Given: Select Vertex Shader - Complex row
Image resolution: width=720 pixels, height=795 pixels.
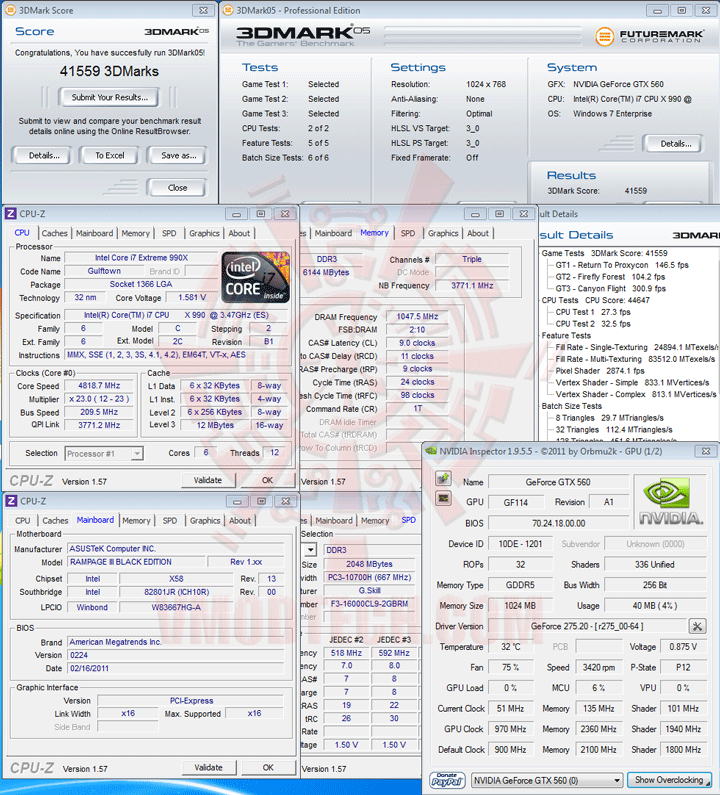Looking at the screenshot, I should 636,394.
